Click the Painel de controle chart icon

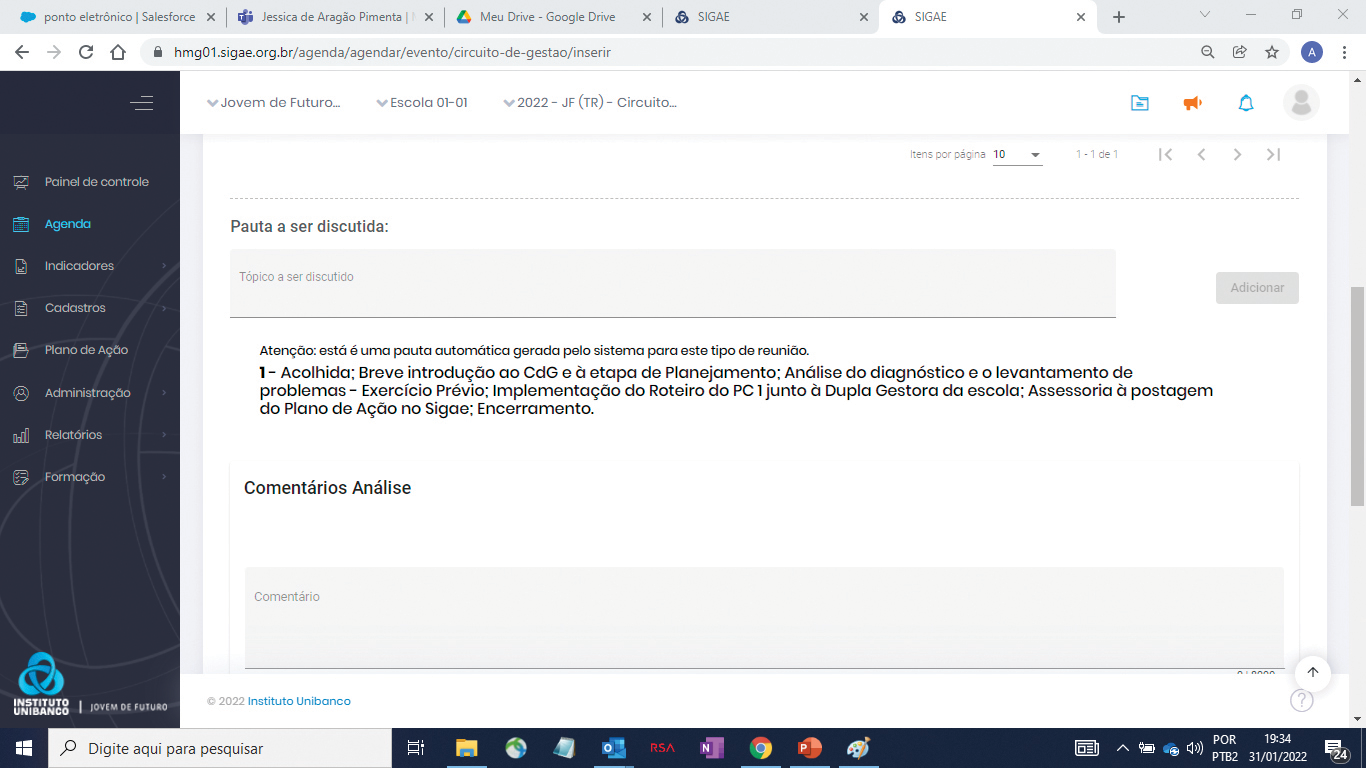coord(21,182)
